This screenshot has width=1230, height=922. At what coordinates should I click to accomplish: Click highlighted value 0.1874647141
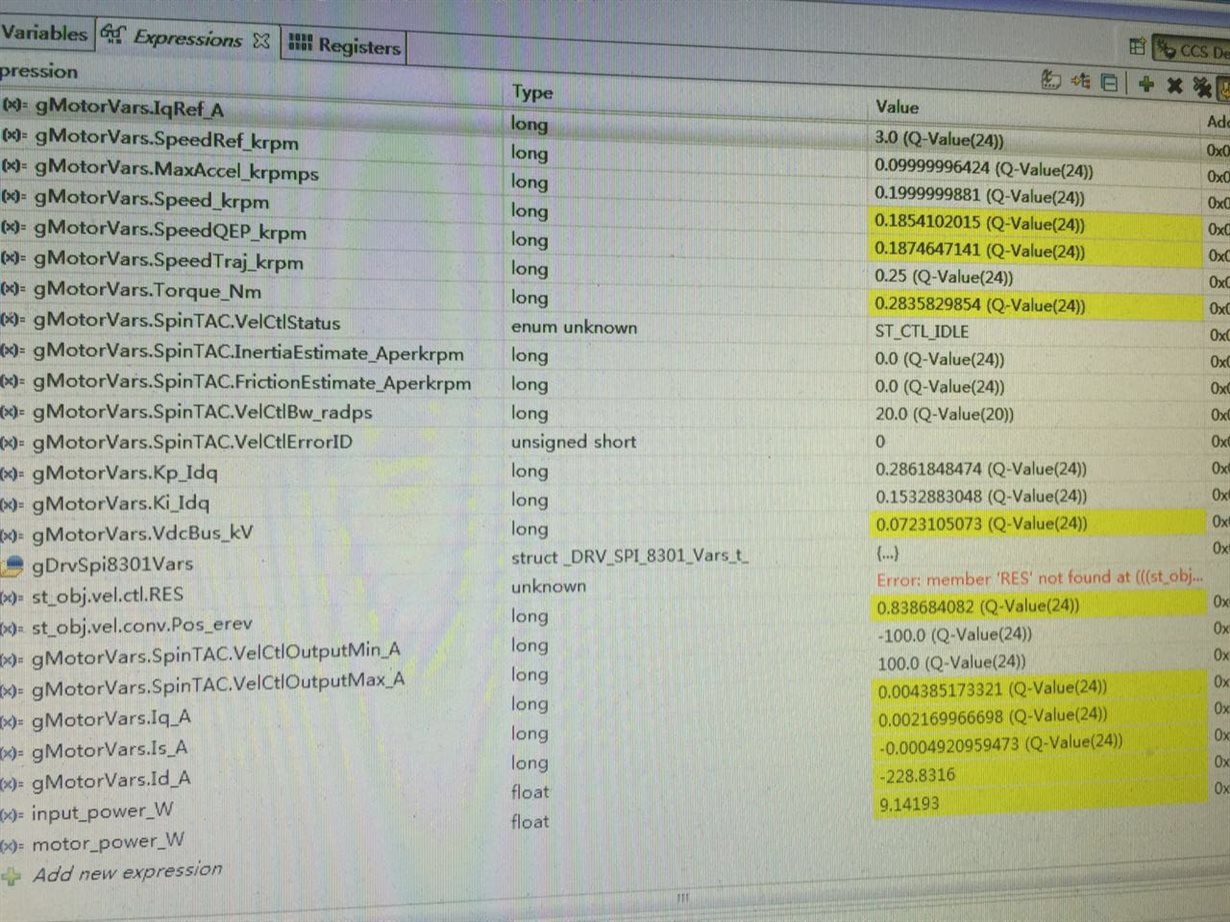(980, 251)
